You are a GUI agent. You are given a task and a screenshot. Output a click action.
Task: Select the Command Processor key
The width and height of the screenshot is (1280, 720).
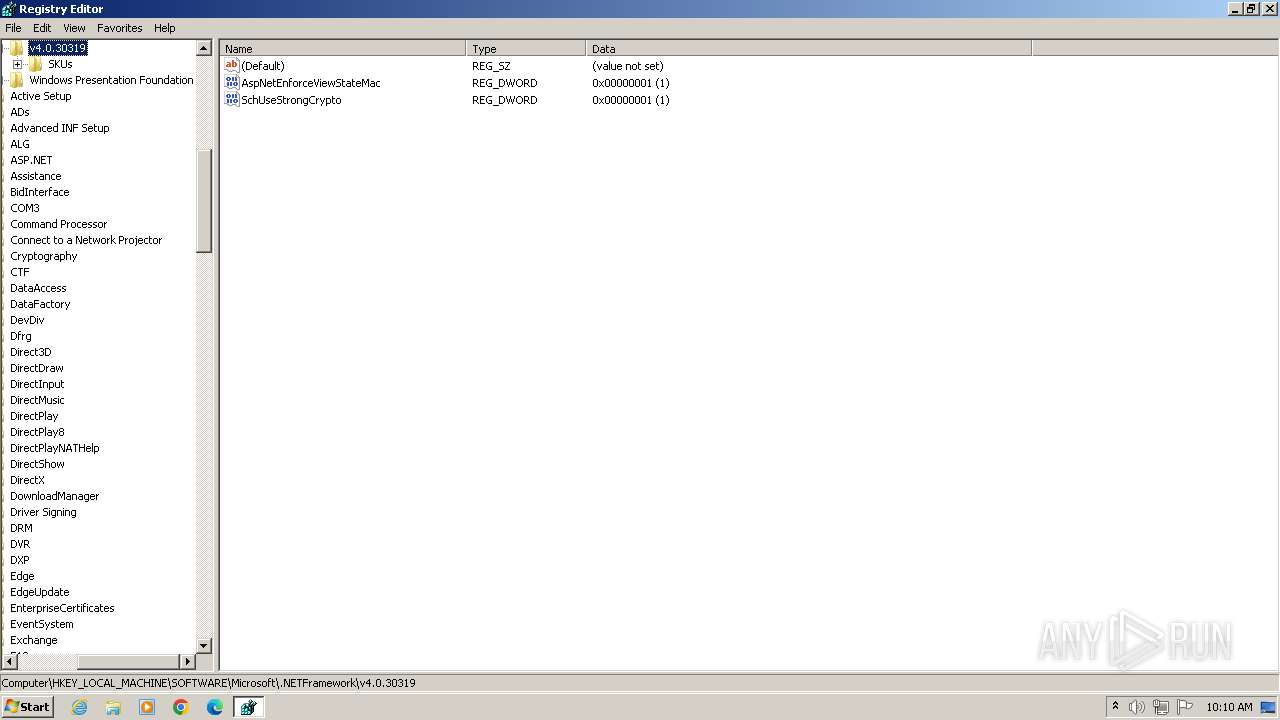click(59, 224)
